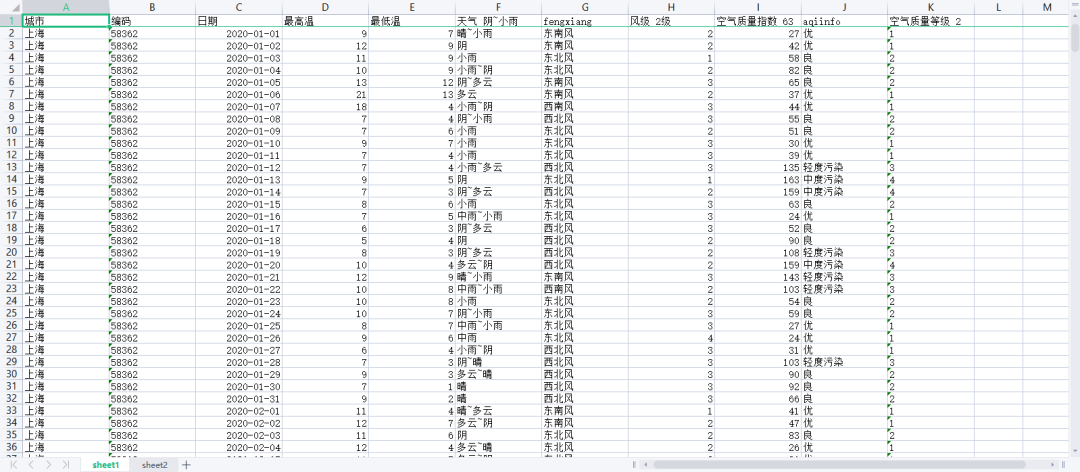
Task: Click the last sheet navigation arrow
Action: tap(65, 465)
